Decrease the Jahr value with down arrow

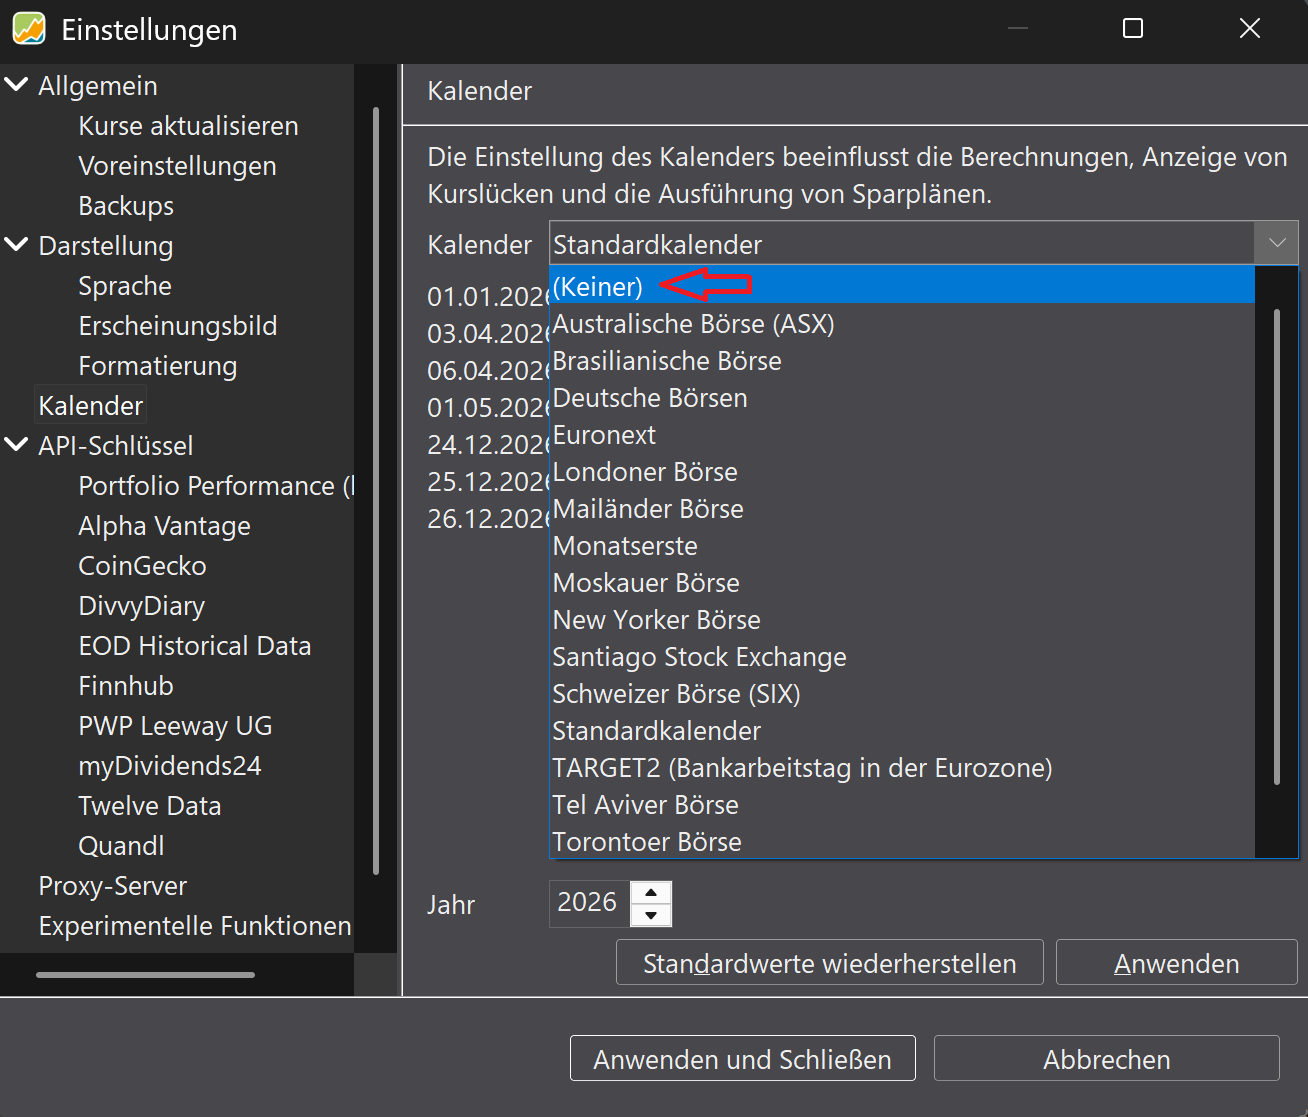[651, 915]
